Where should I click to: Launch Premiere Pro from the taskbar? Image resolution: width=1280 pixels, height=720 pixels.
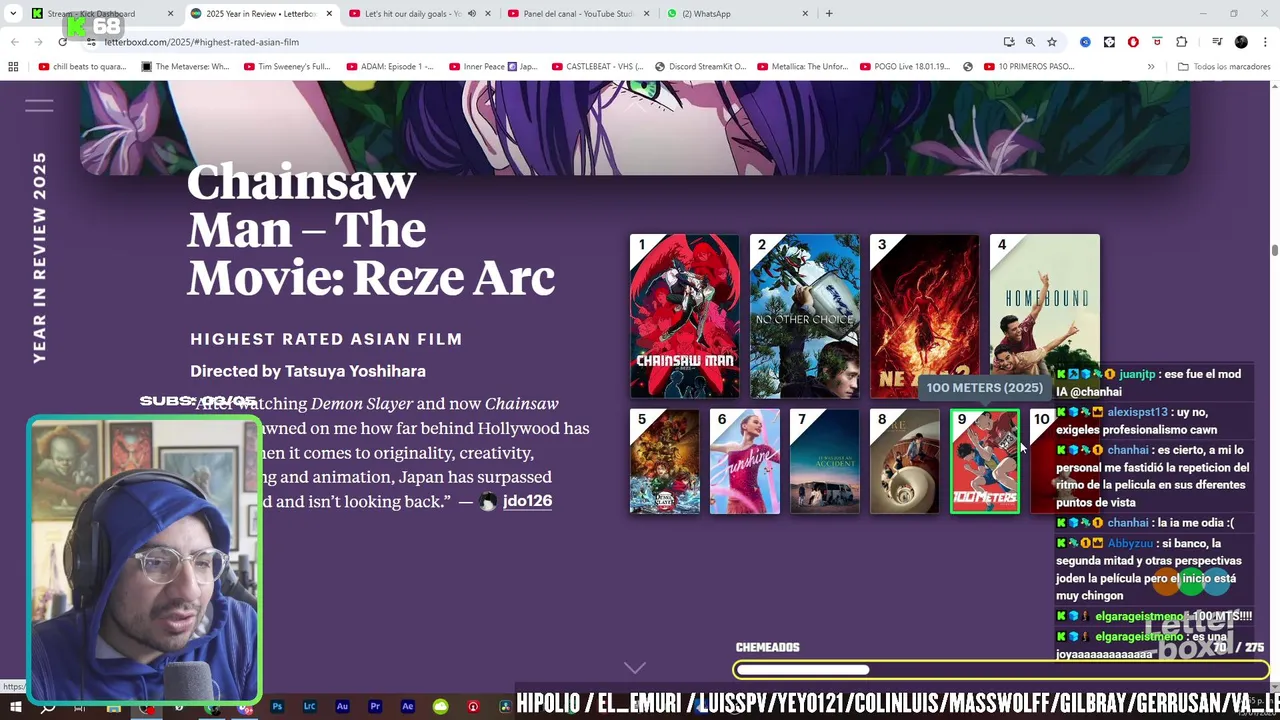pos(375,707)
